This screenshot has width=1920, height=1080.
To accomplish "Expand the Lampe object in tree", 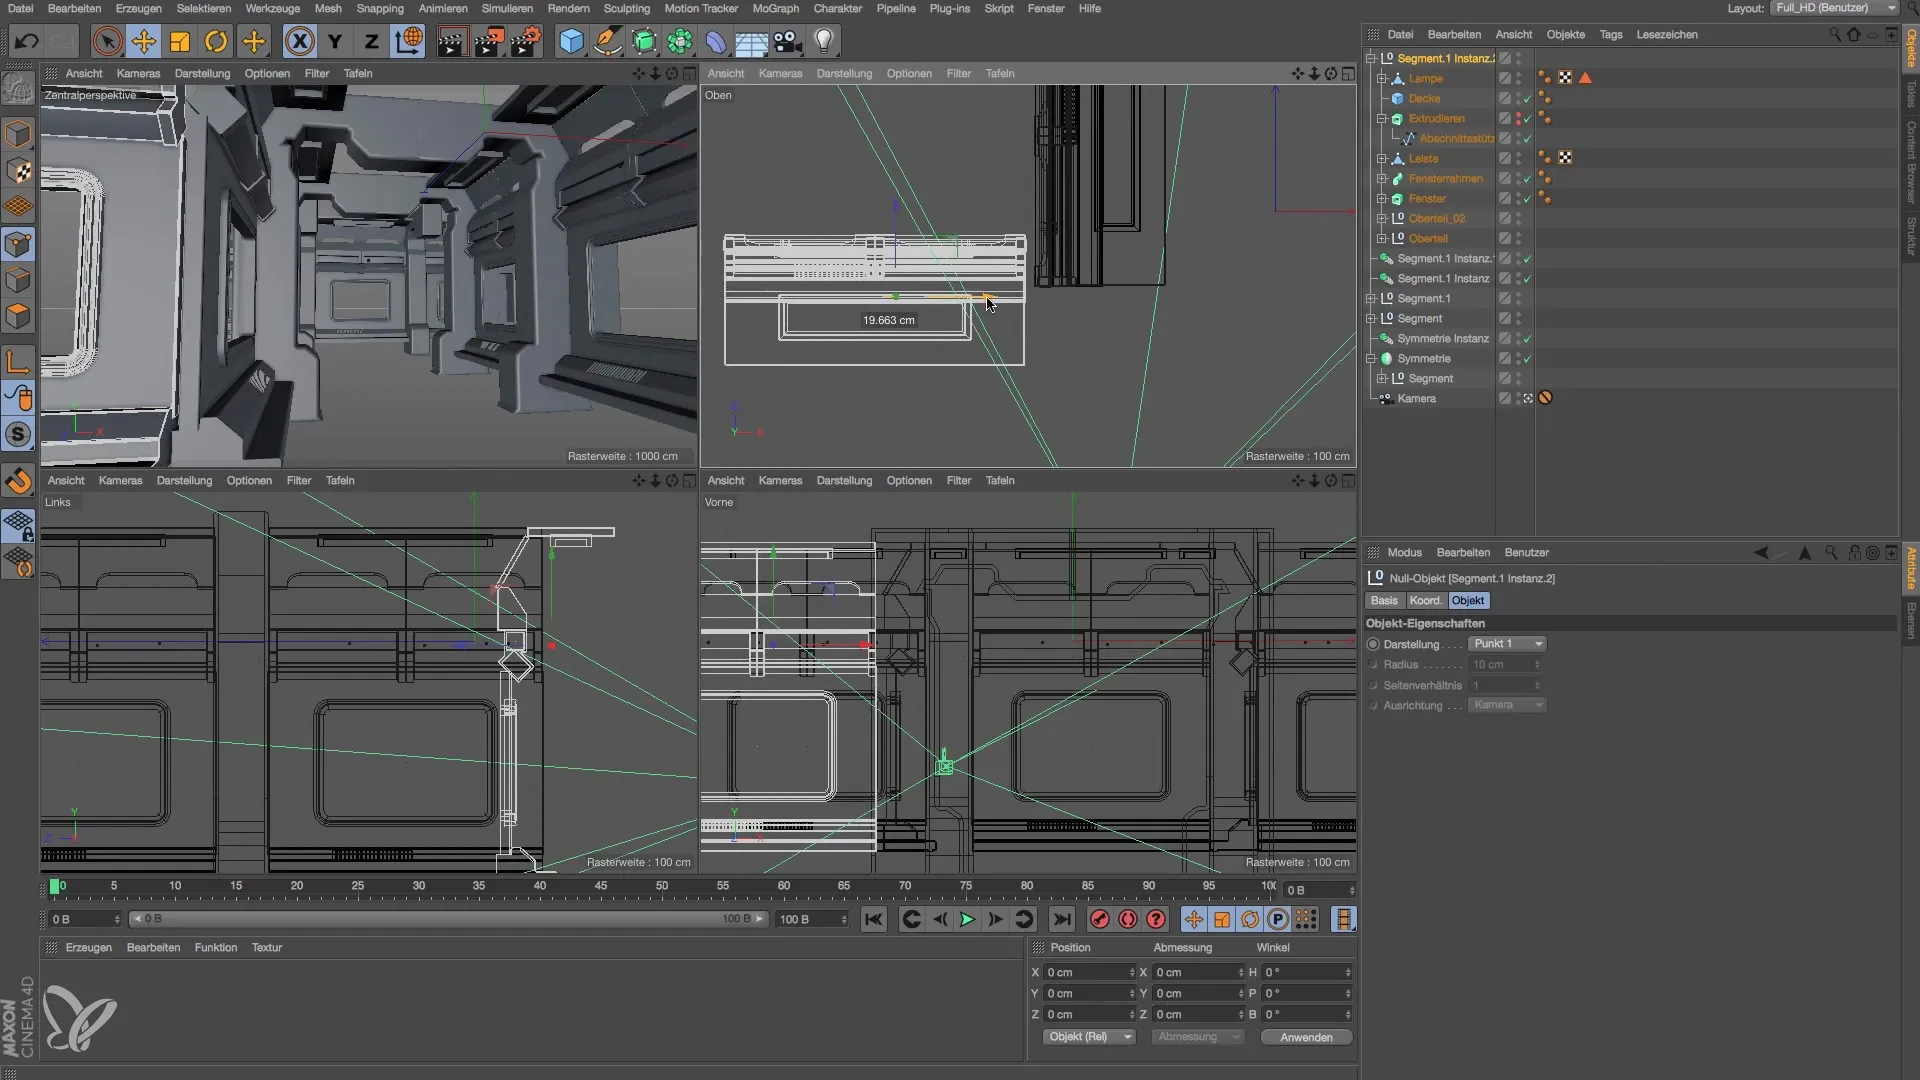I will point(1382,78).
